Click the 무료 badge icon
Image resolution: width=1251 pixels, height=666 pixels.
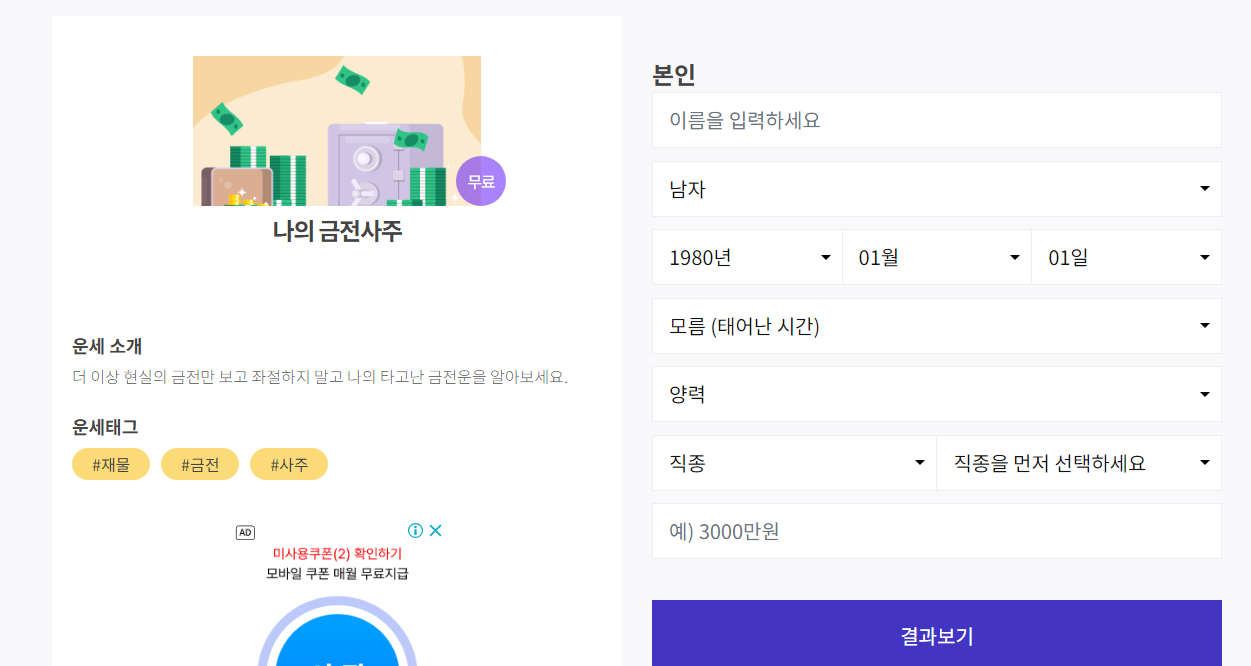[x=480, y=181]
